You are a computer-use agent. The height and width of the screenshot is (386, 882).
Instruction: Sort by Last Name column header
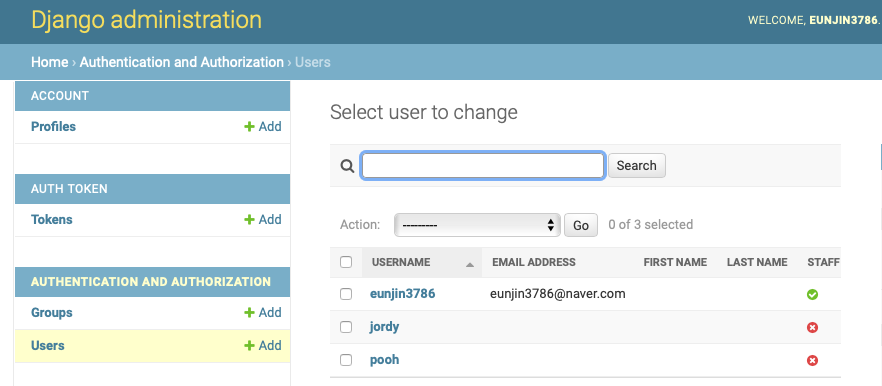click(757, 262)
